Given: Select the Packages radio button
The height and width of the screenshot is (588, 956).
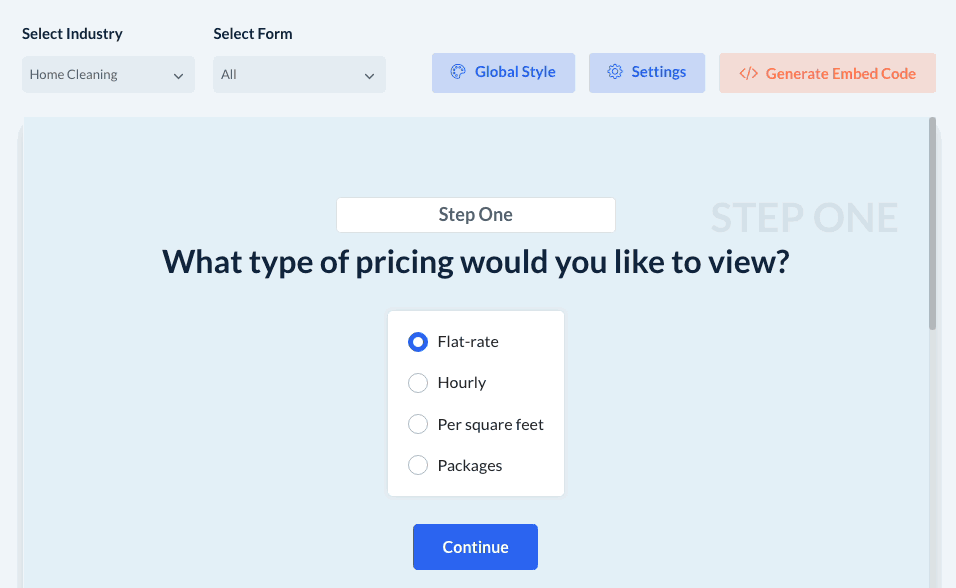Looking at the screenshot, I should click(418, 466).
